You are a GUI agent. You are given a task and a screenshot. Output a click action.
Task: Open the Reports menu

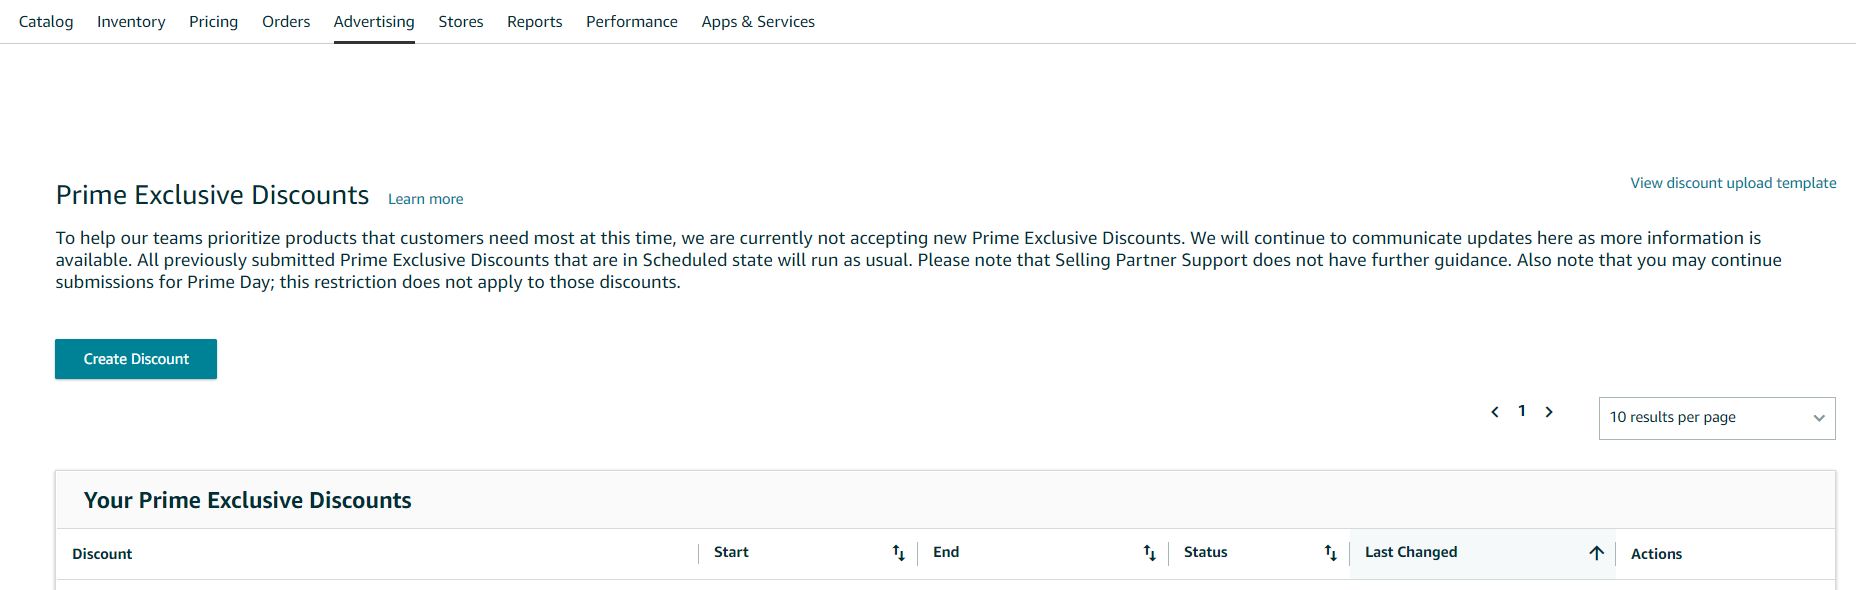(535, 21)
